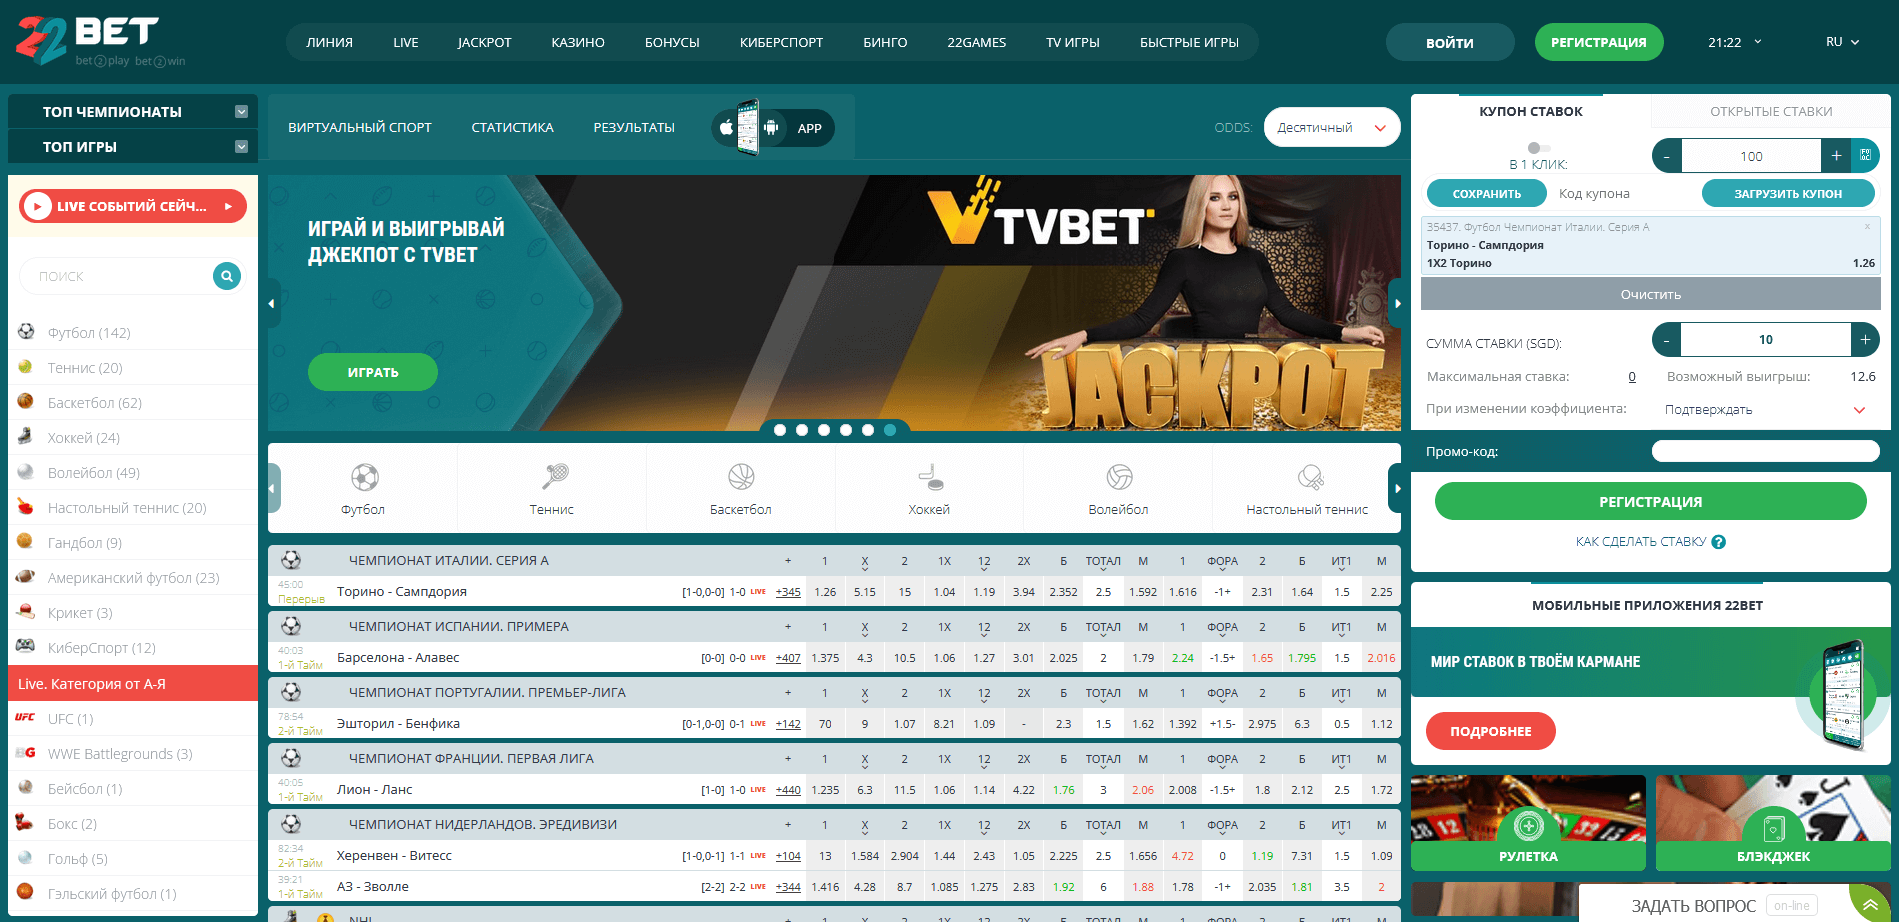The height and width of the screenshot is (922, 1899).
Task: Open the Live menu item
Action: [x=406, y=42]
